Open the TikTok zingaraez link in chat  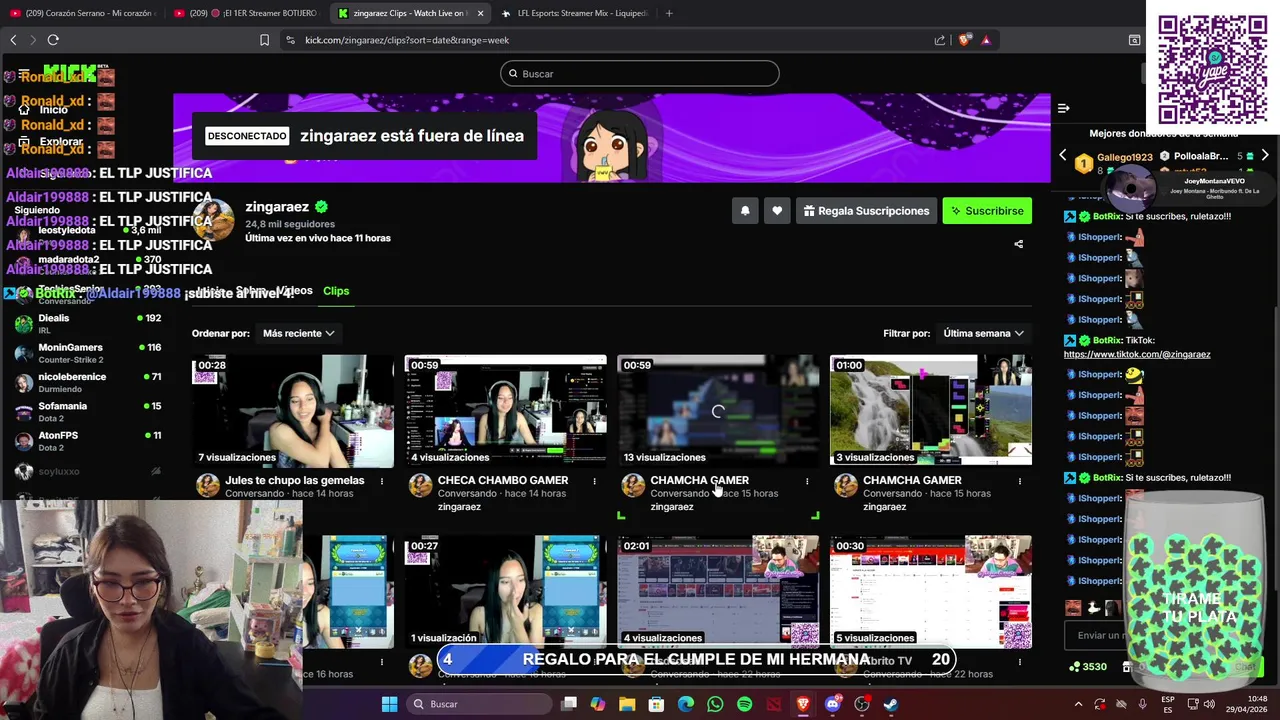point(1137,354)
